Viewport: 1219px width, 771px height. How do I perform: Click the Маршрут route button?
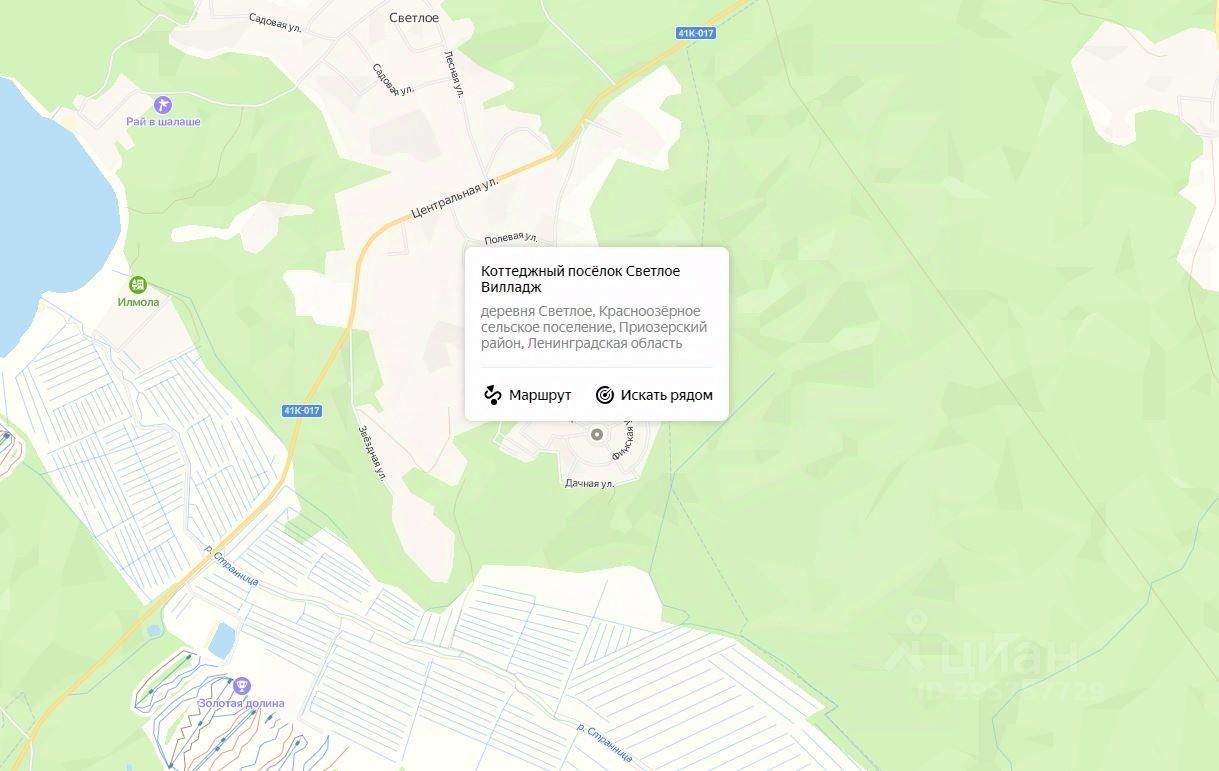click(x=527, y=395)
